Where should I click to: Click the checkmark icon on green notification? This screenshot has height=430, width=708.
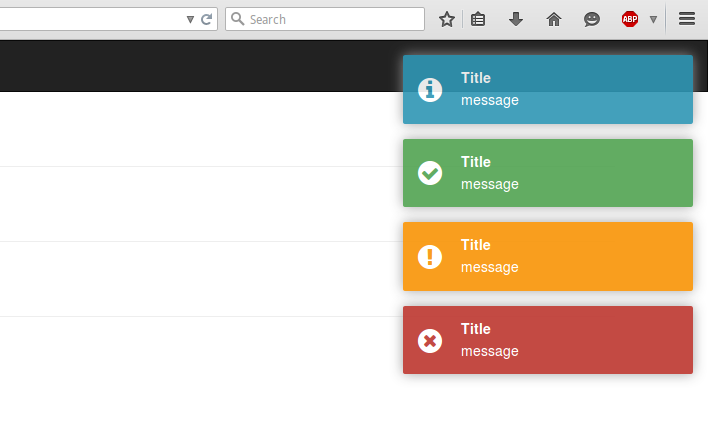click(x=430, y=173)
